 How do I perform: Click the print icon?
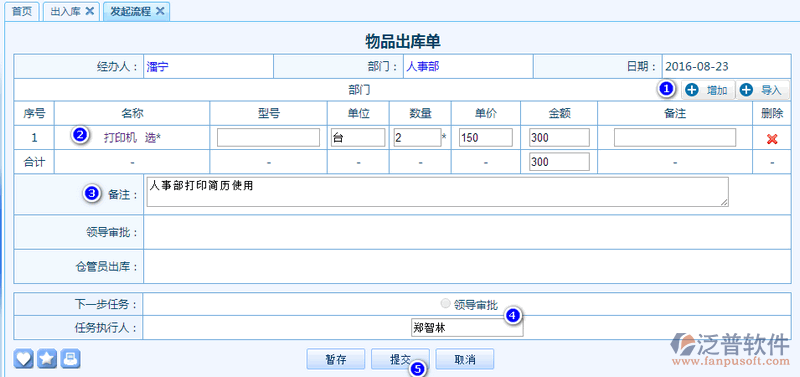70,359
